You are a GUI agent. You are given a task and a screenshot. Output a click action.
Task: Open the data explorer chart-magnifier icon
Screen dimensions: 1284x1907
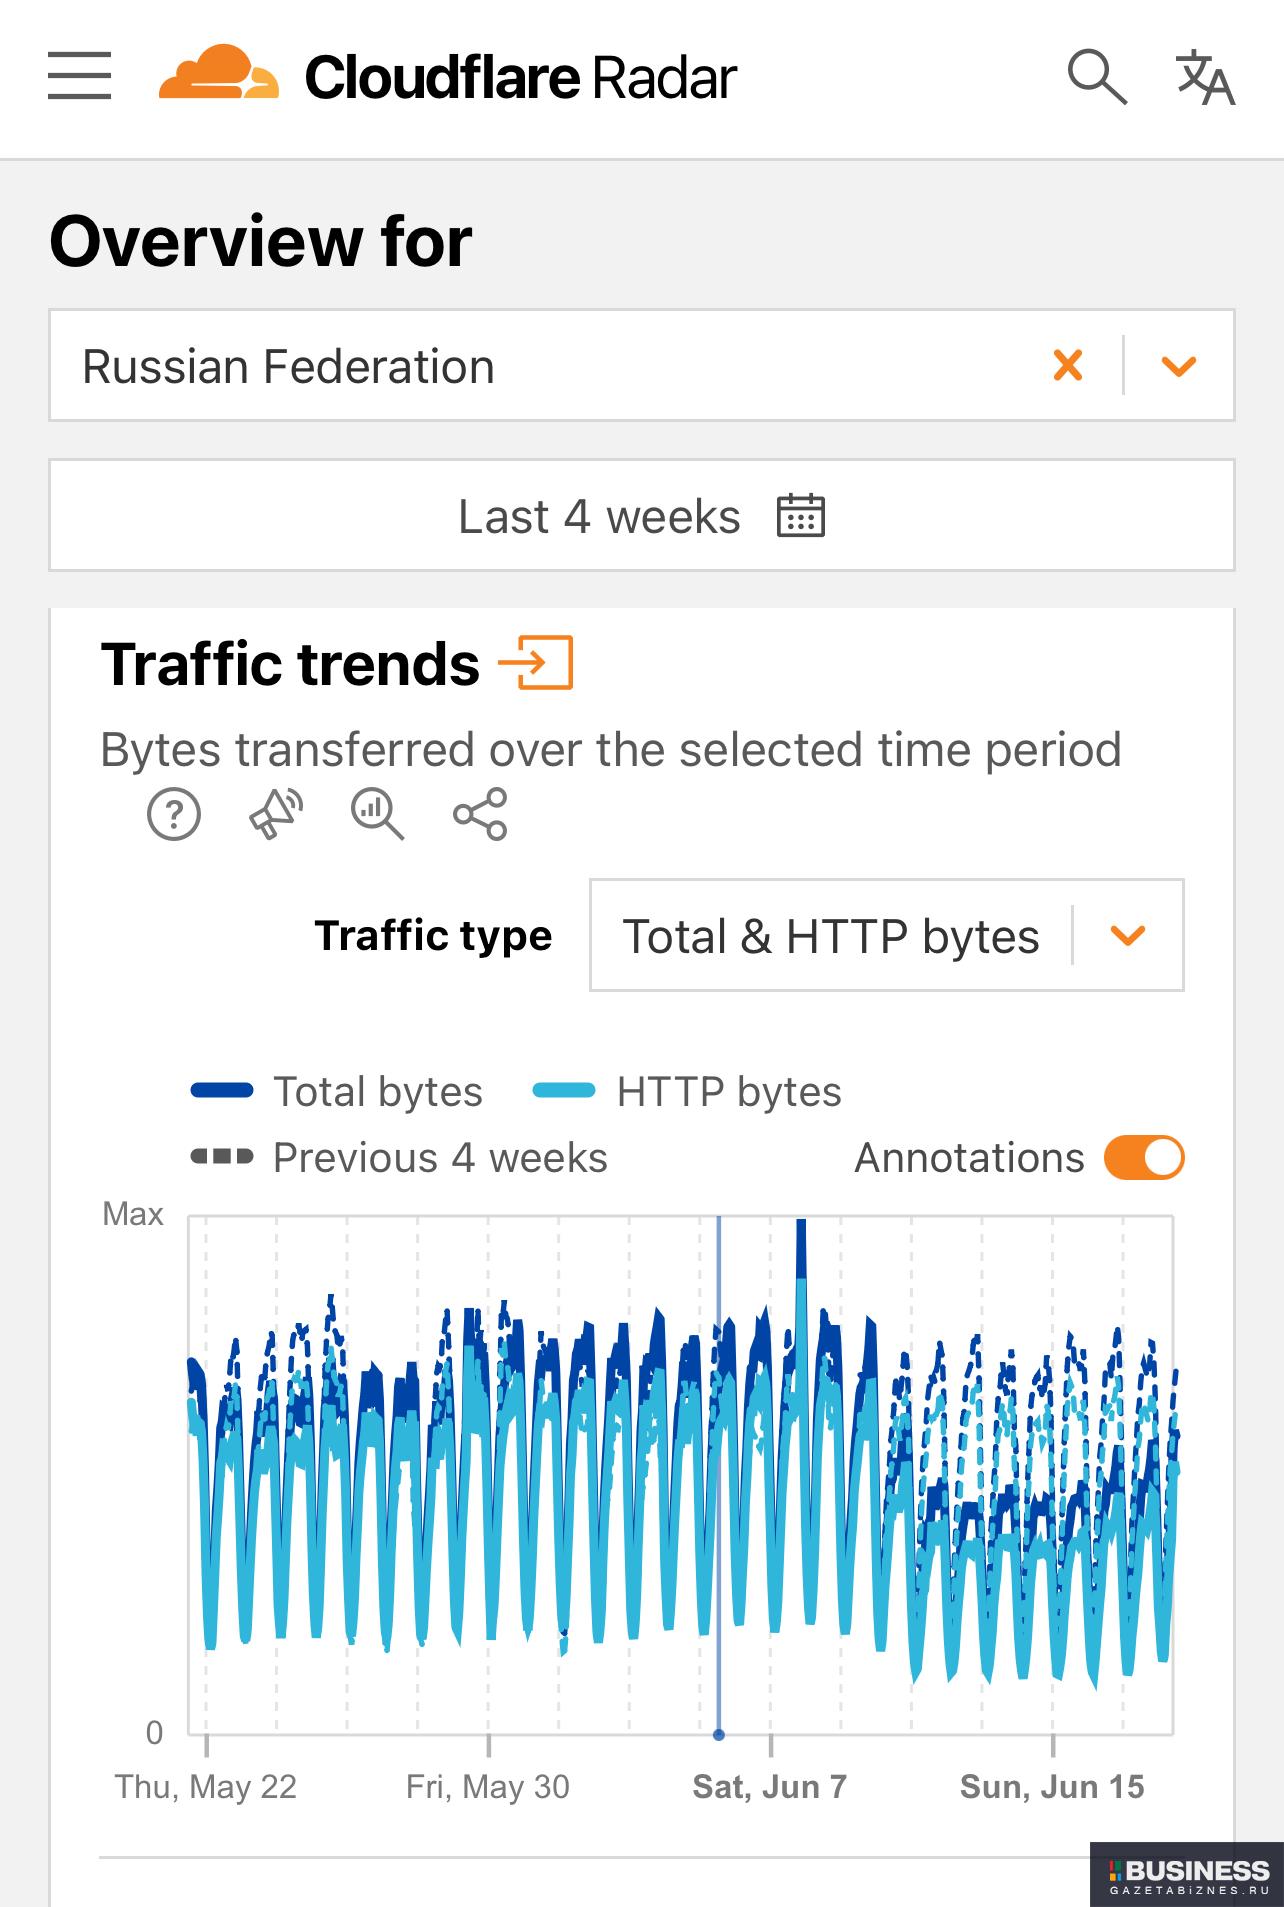(x=377, y=814)
